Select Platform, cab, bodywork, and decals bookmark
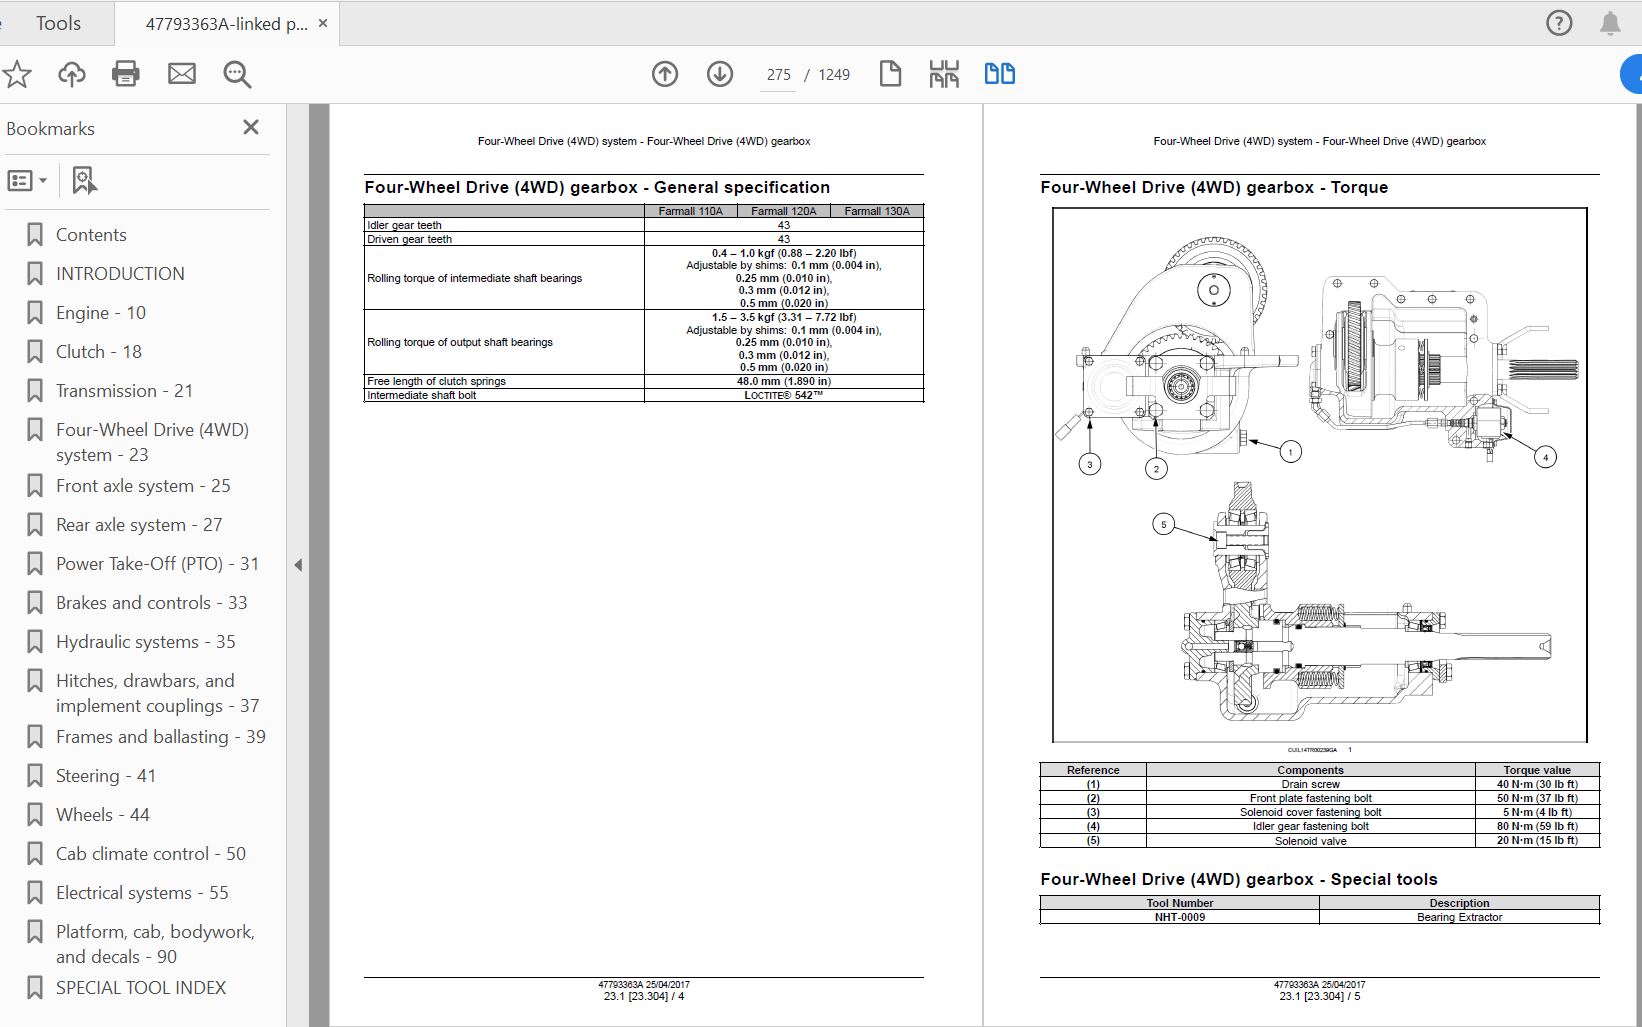 pos(155,944)
